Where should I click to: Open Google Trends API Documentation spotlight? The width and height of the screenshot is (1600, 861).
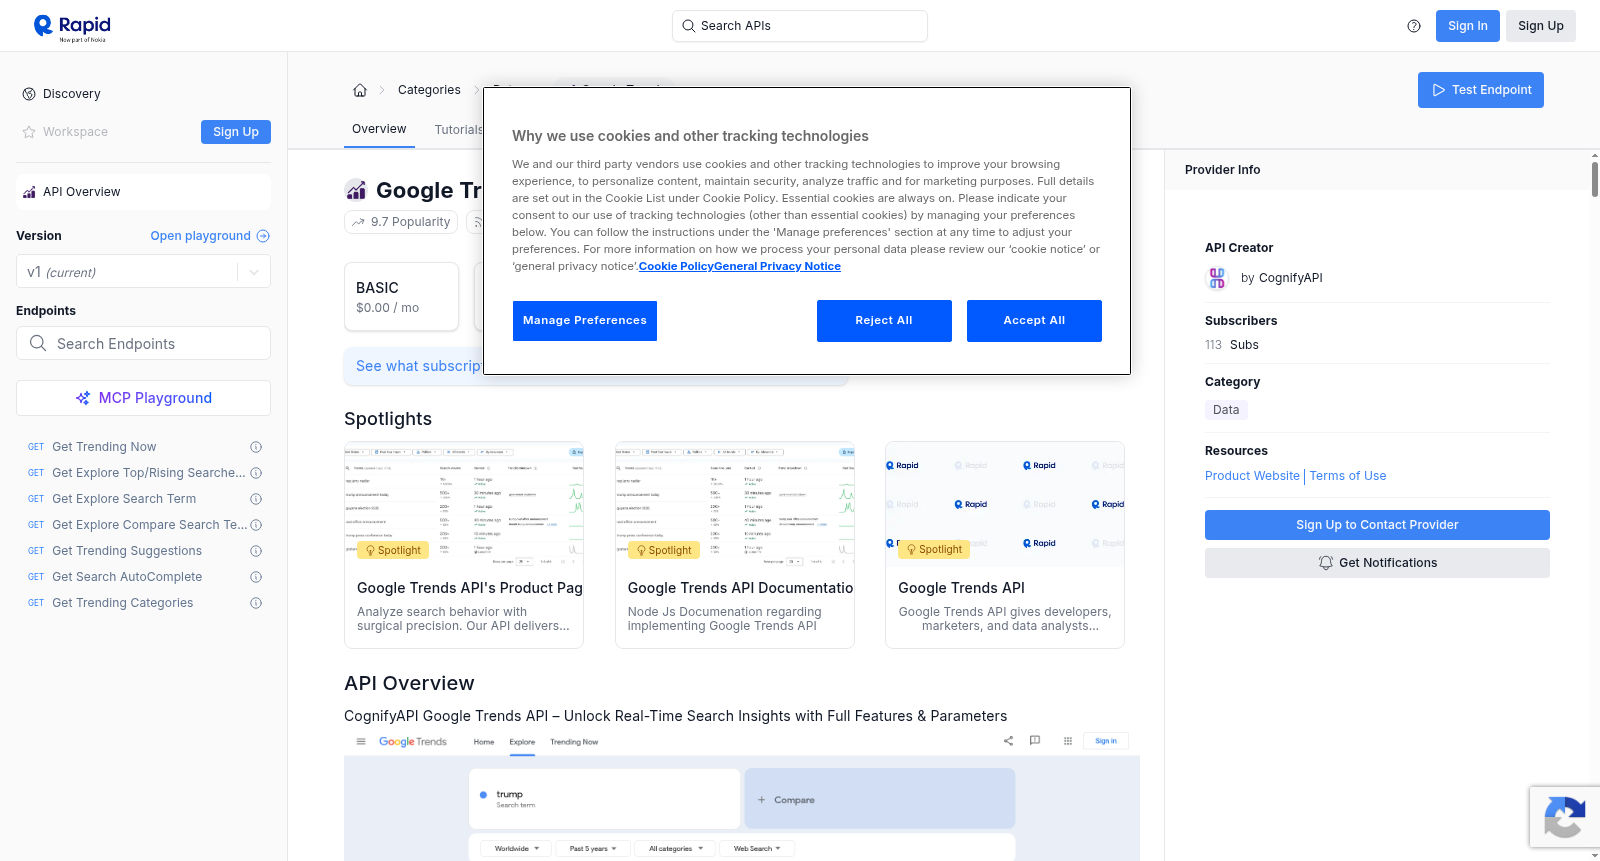pyautogui.click(x=735, y=545)
